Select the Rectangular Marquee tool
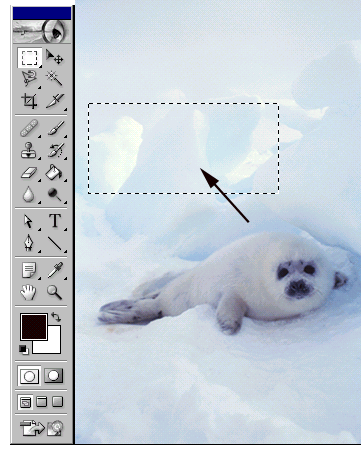This screenshot has height=455, width=361. point(29,57)
